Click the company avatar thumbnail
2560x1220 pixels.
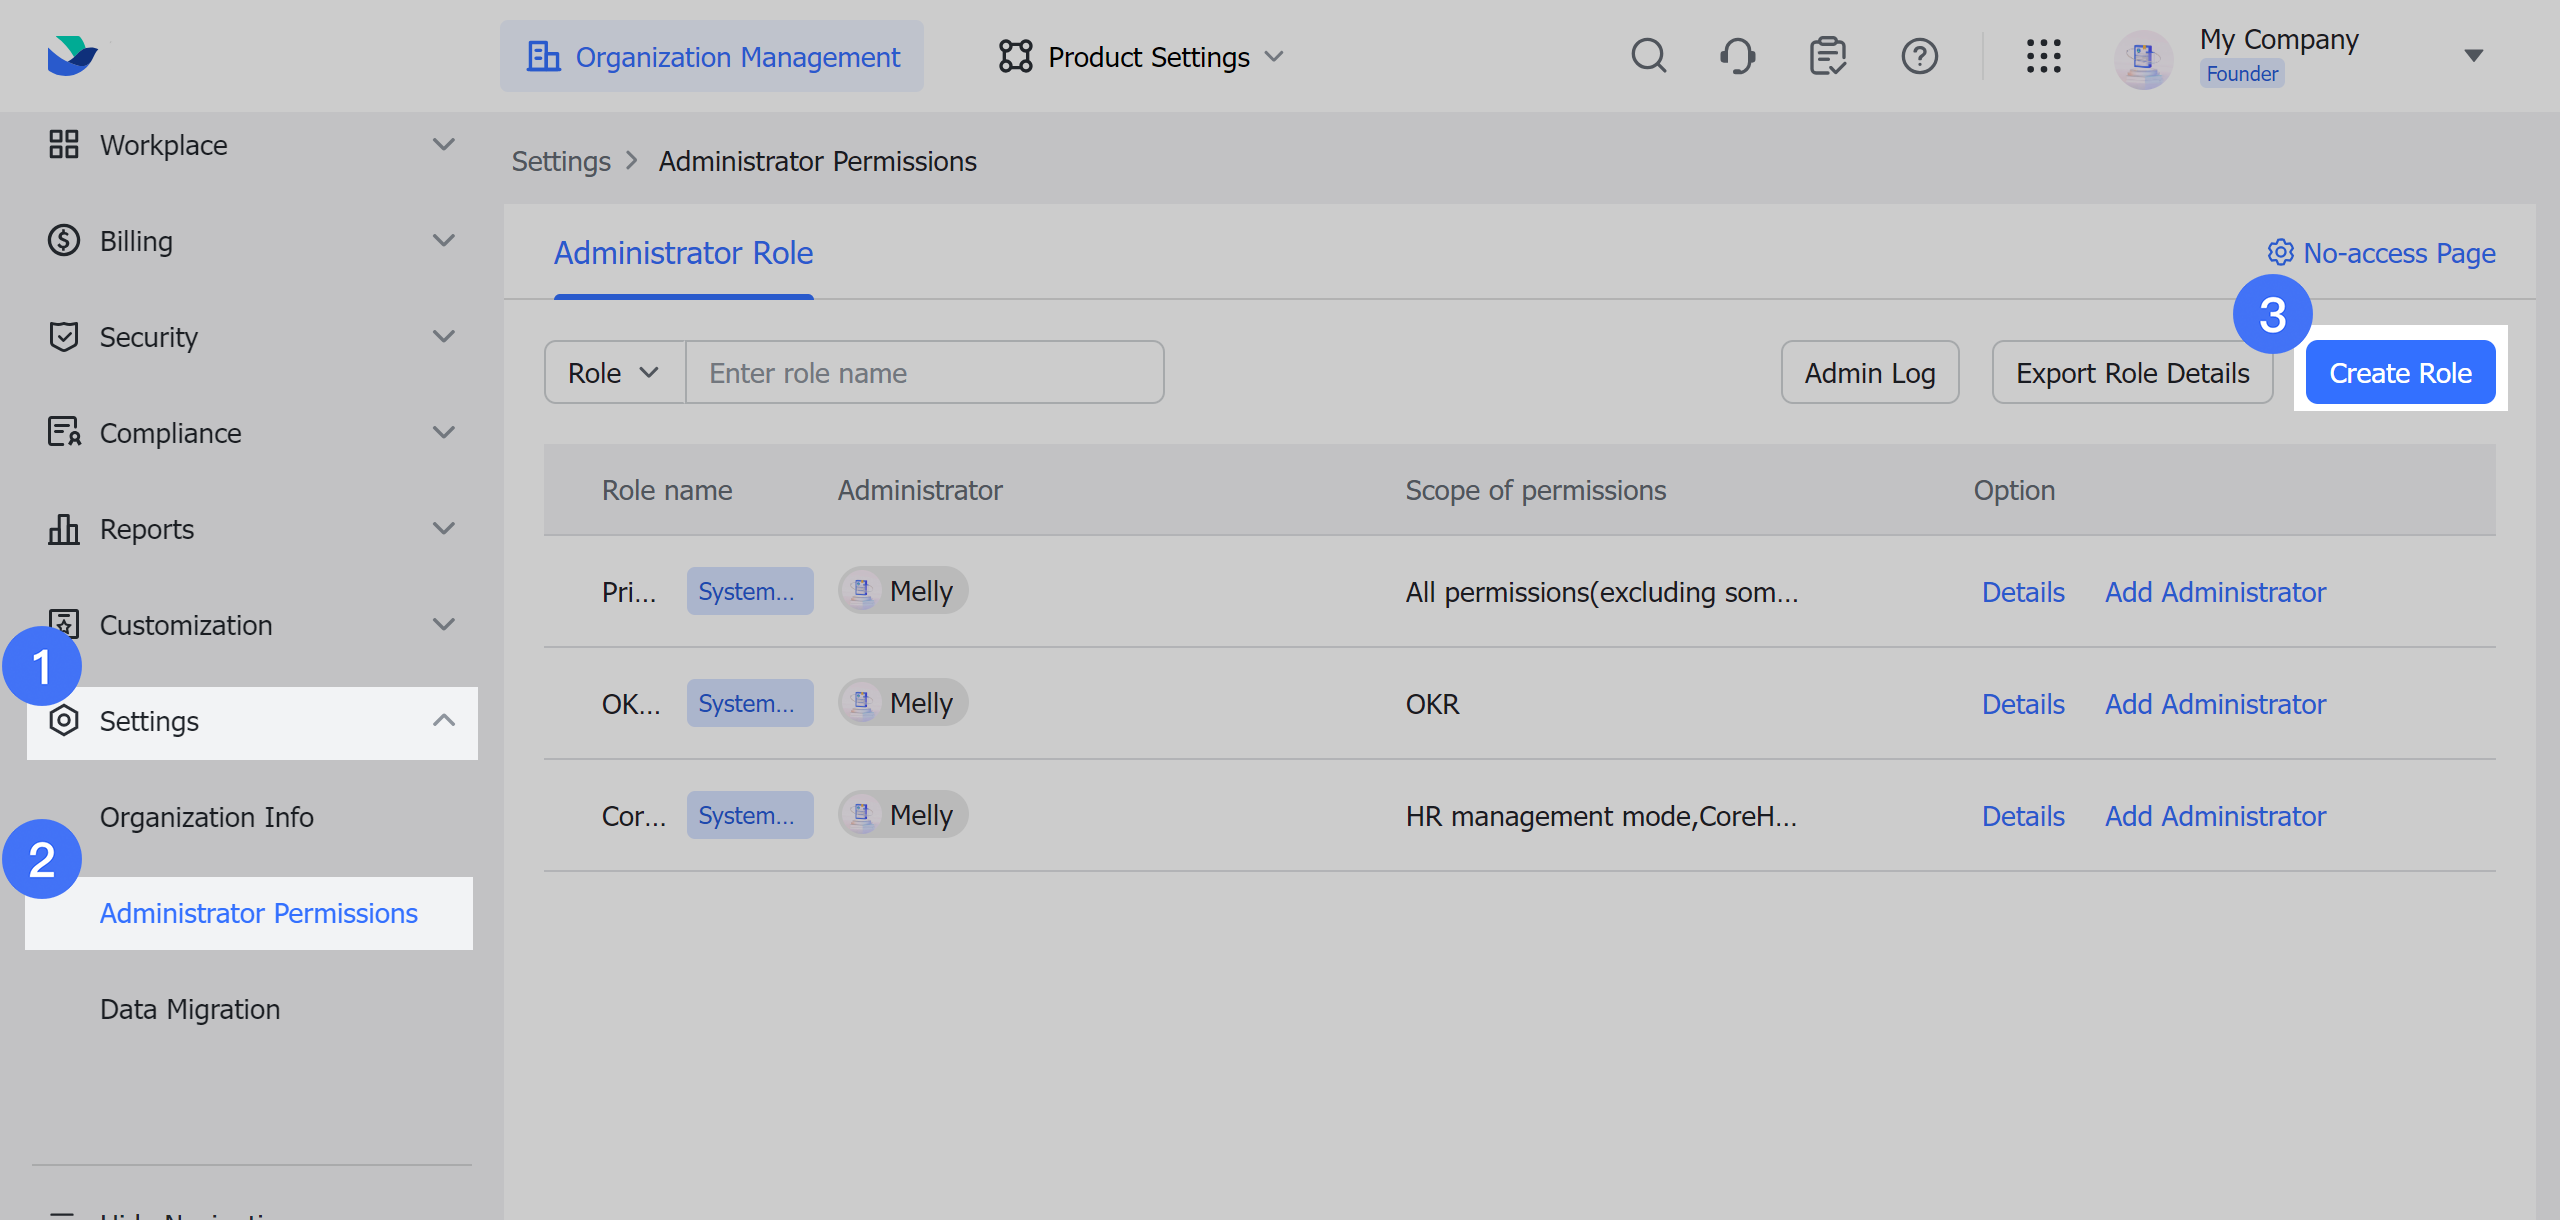[2143, 58]
